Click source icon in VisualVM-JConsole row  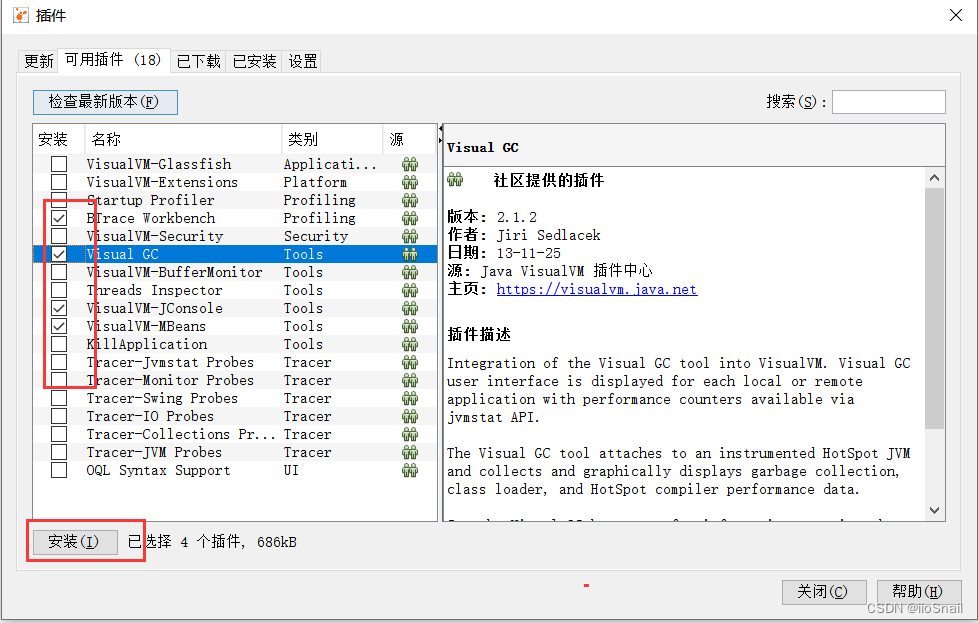tap(410, 309)
